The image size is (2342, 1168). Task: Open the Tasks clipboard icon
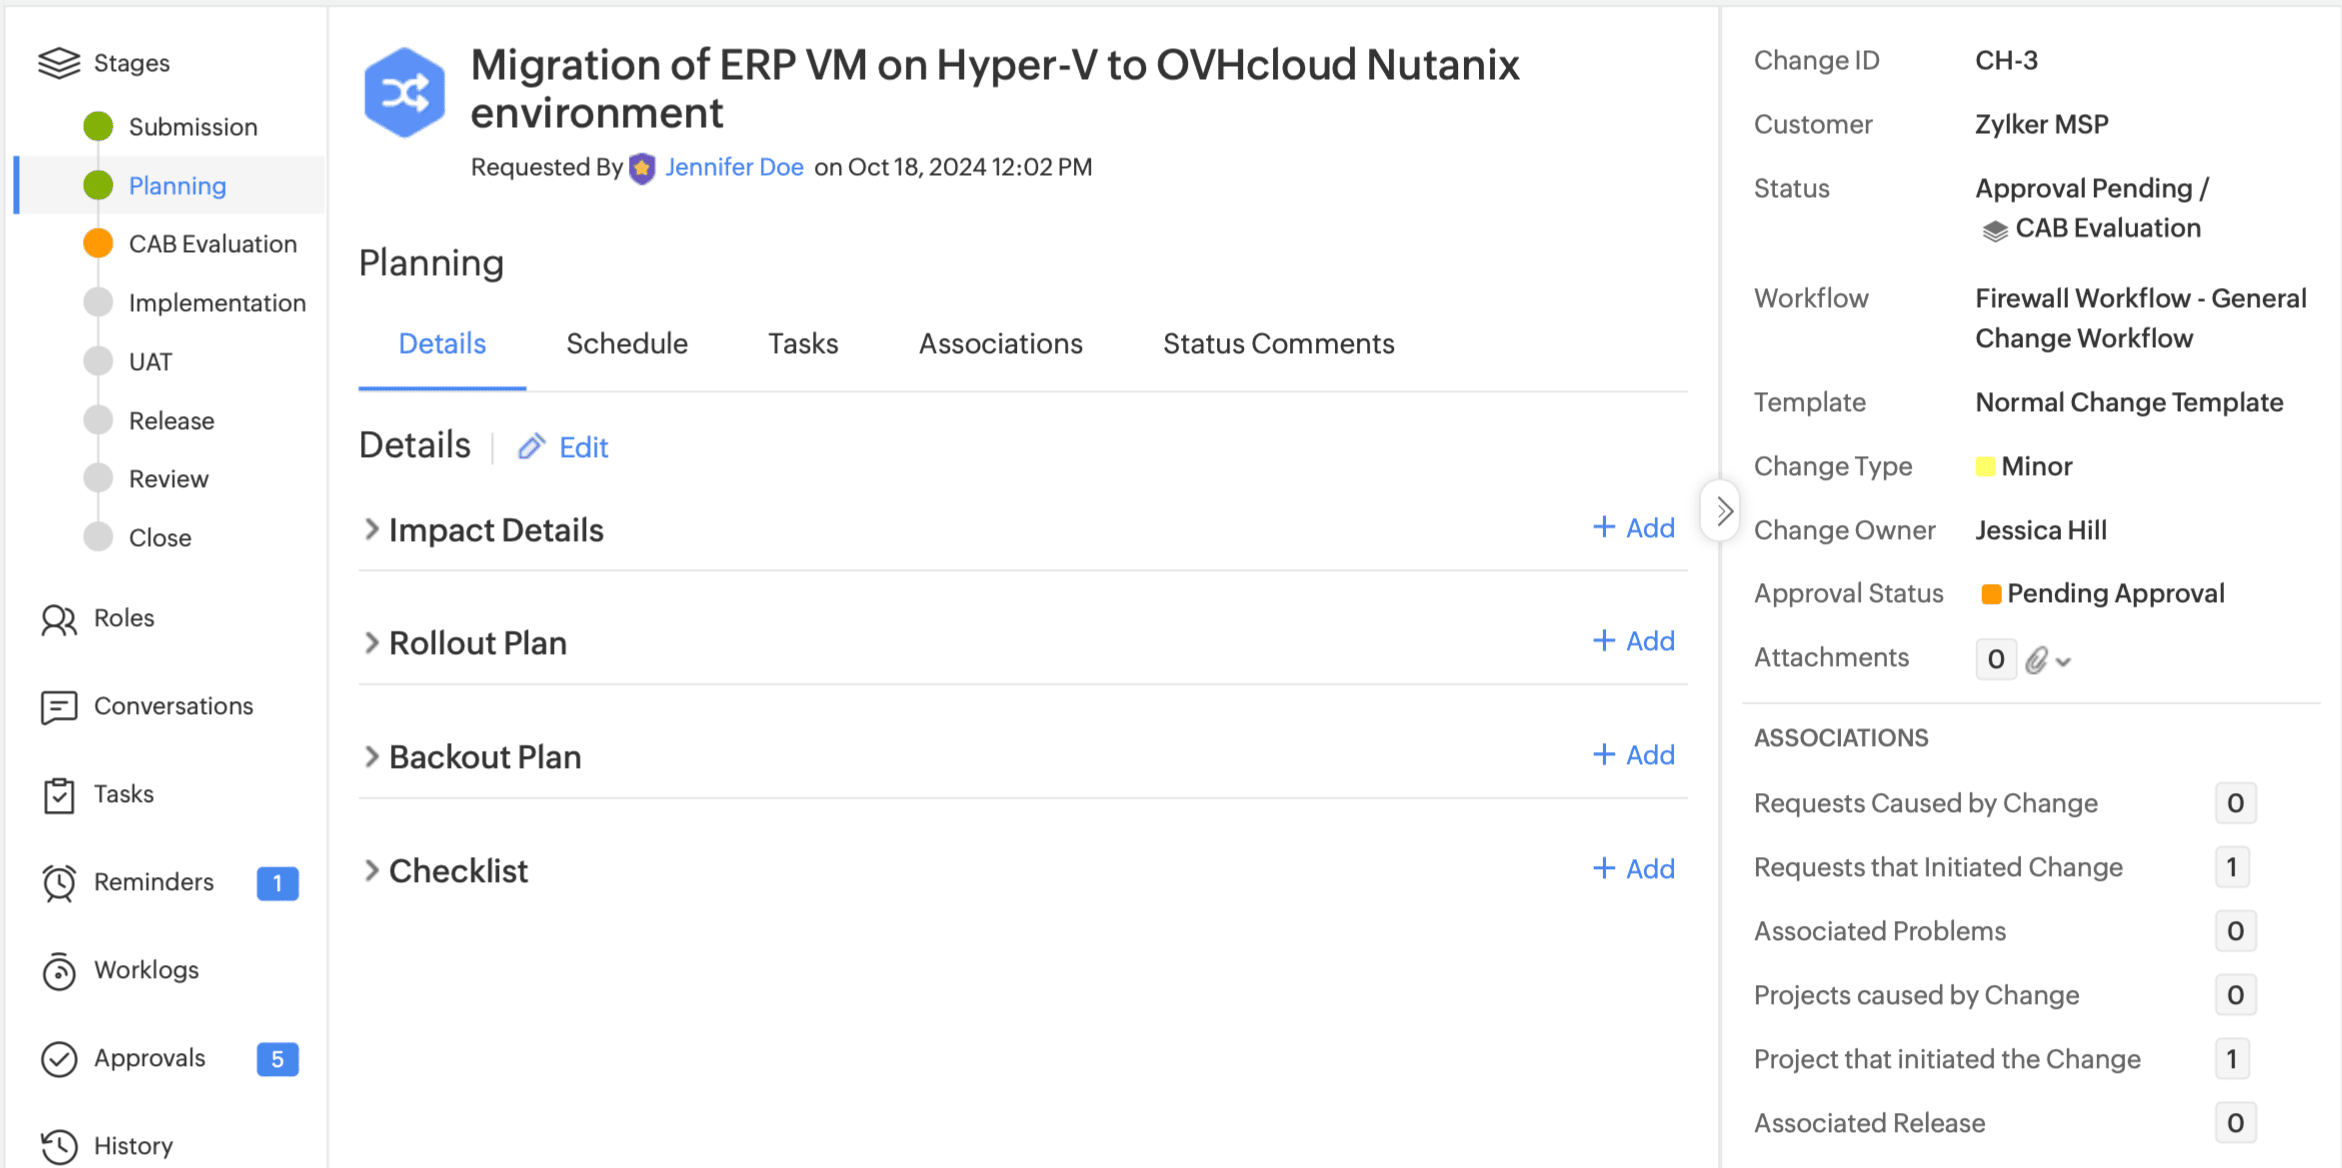58,796
